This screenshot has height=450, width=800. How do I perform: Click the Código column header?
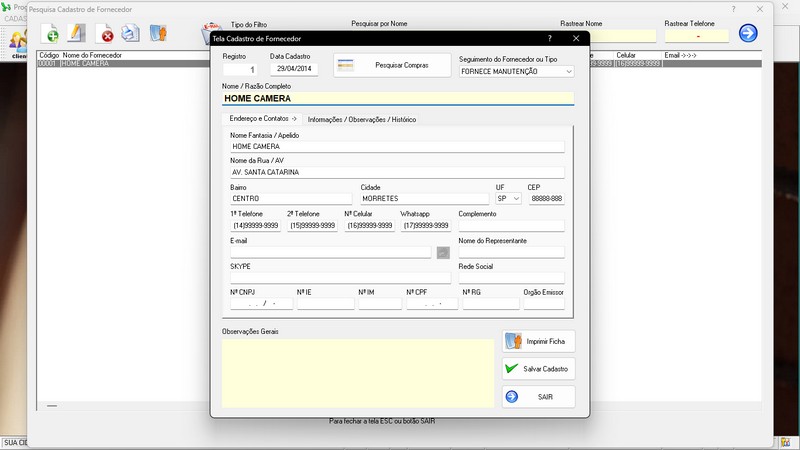(49, 55)
